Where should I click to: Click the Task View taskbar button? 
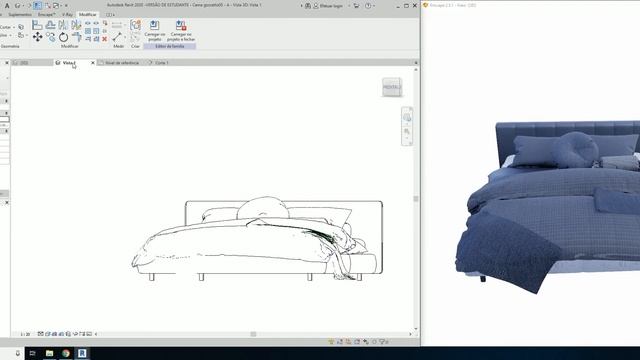(x=33, y=353)
